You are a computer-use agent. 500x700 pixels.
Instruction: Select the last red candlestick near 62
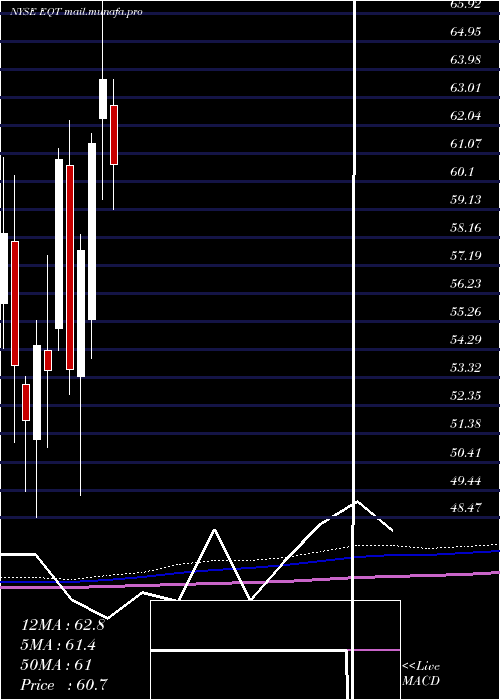tap(114, 135)
